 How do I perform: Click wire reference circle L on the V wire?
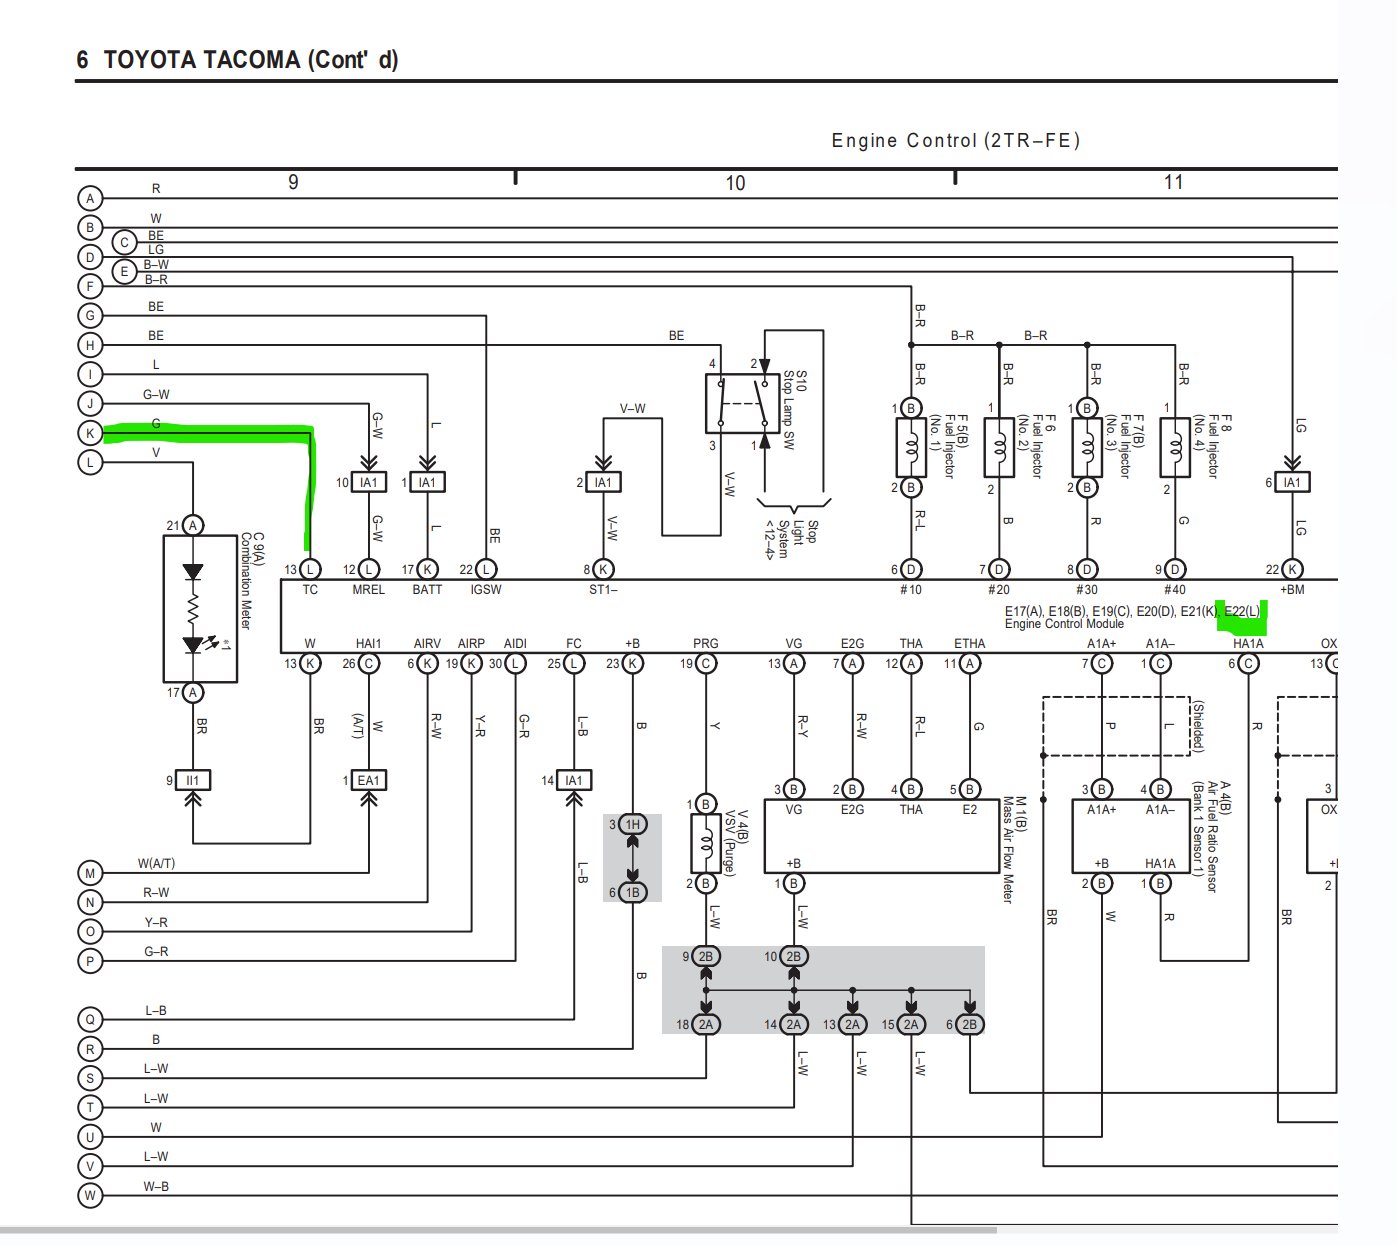(90, 462)
